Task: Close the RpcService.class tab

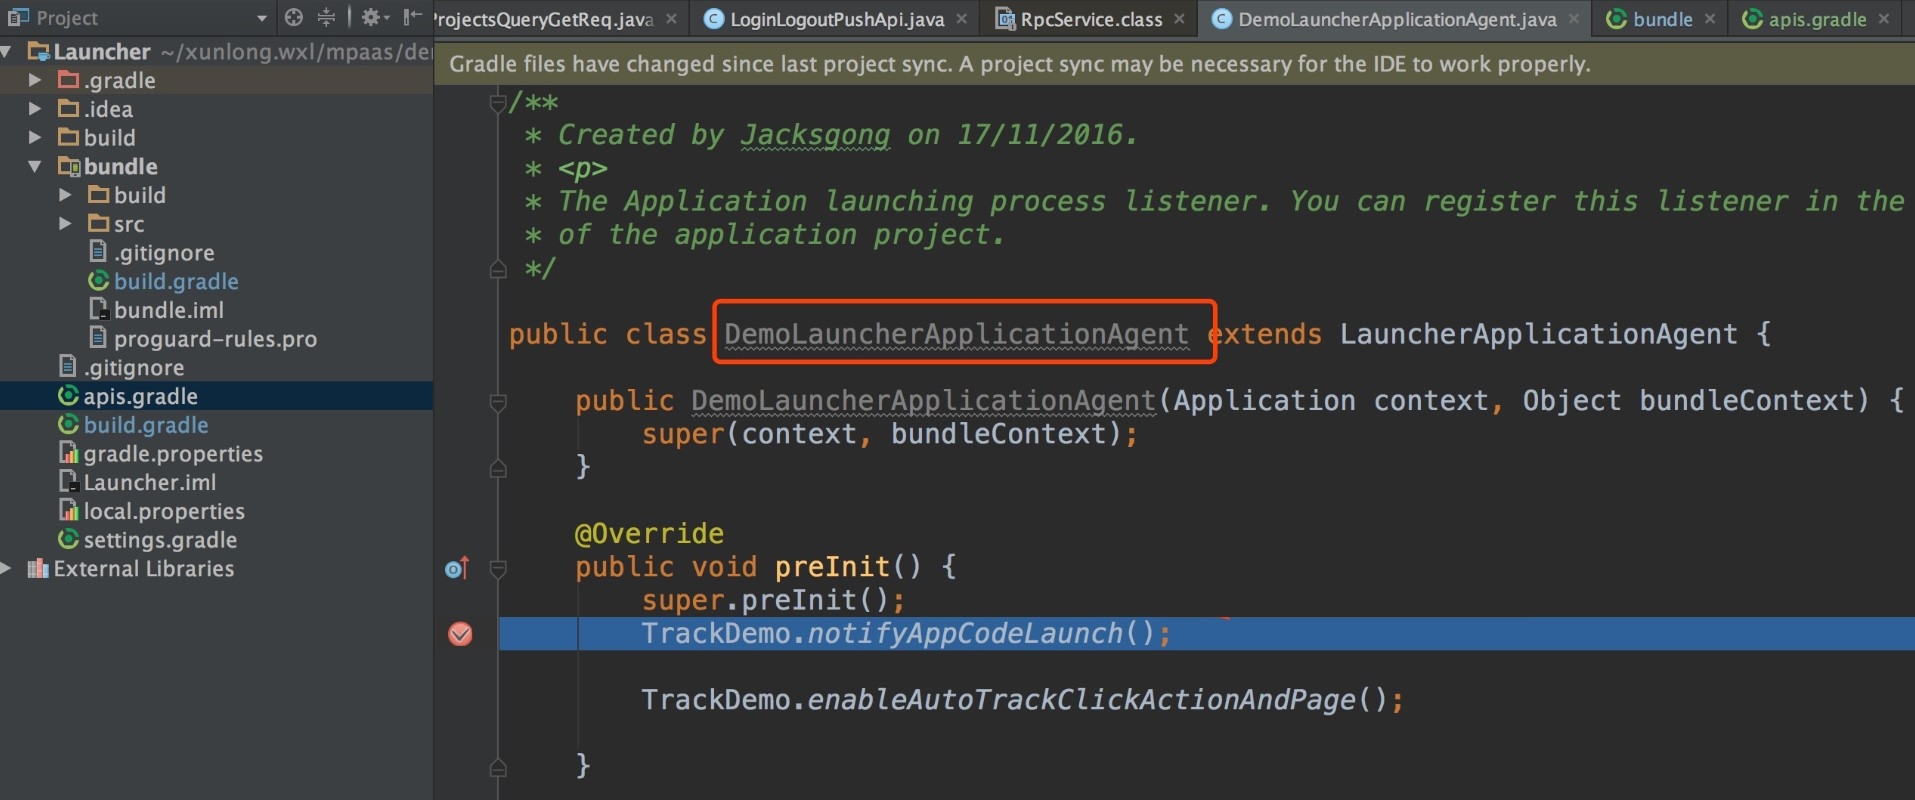Action: pyautogui.click(x=1179, y=19)
